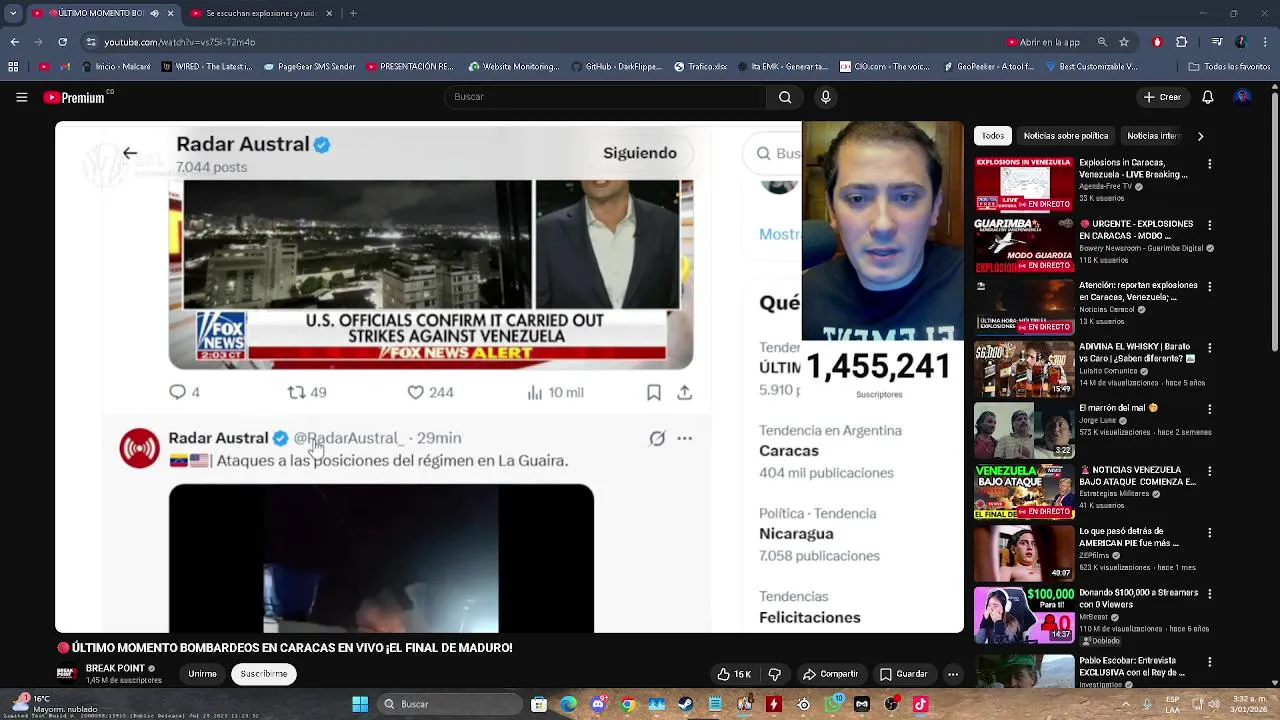Viewport: 1280px width, 720px height.
Task: Open Donando $100,000 a Streamers thumbnail
Action: pyautogui.click(x=1024, y=616)
